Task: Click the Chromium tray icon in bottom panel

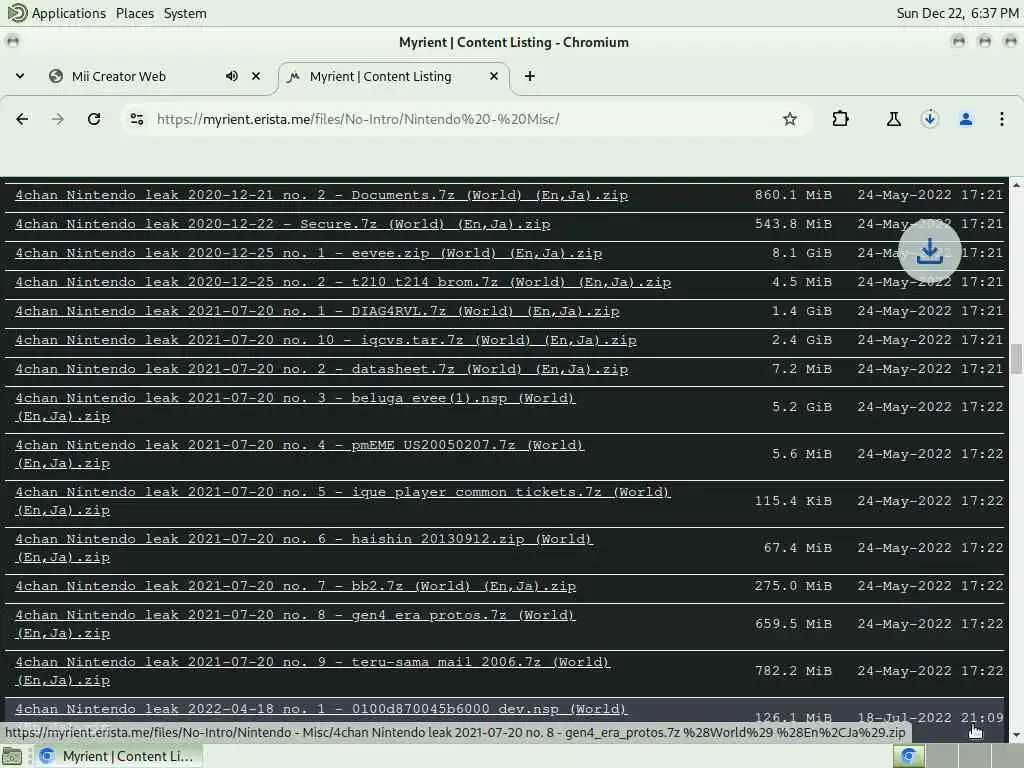Action: pyautogui.click(x=908, y=756)
